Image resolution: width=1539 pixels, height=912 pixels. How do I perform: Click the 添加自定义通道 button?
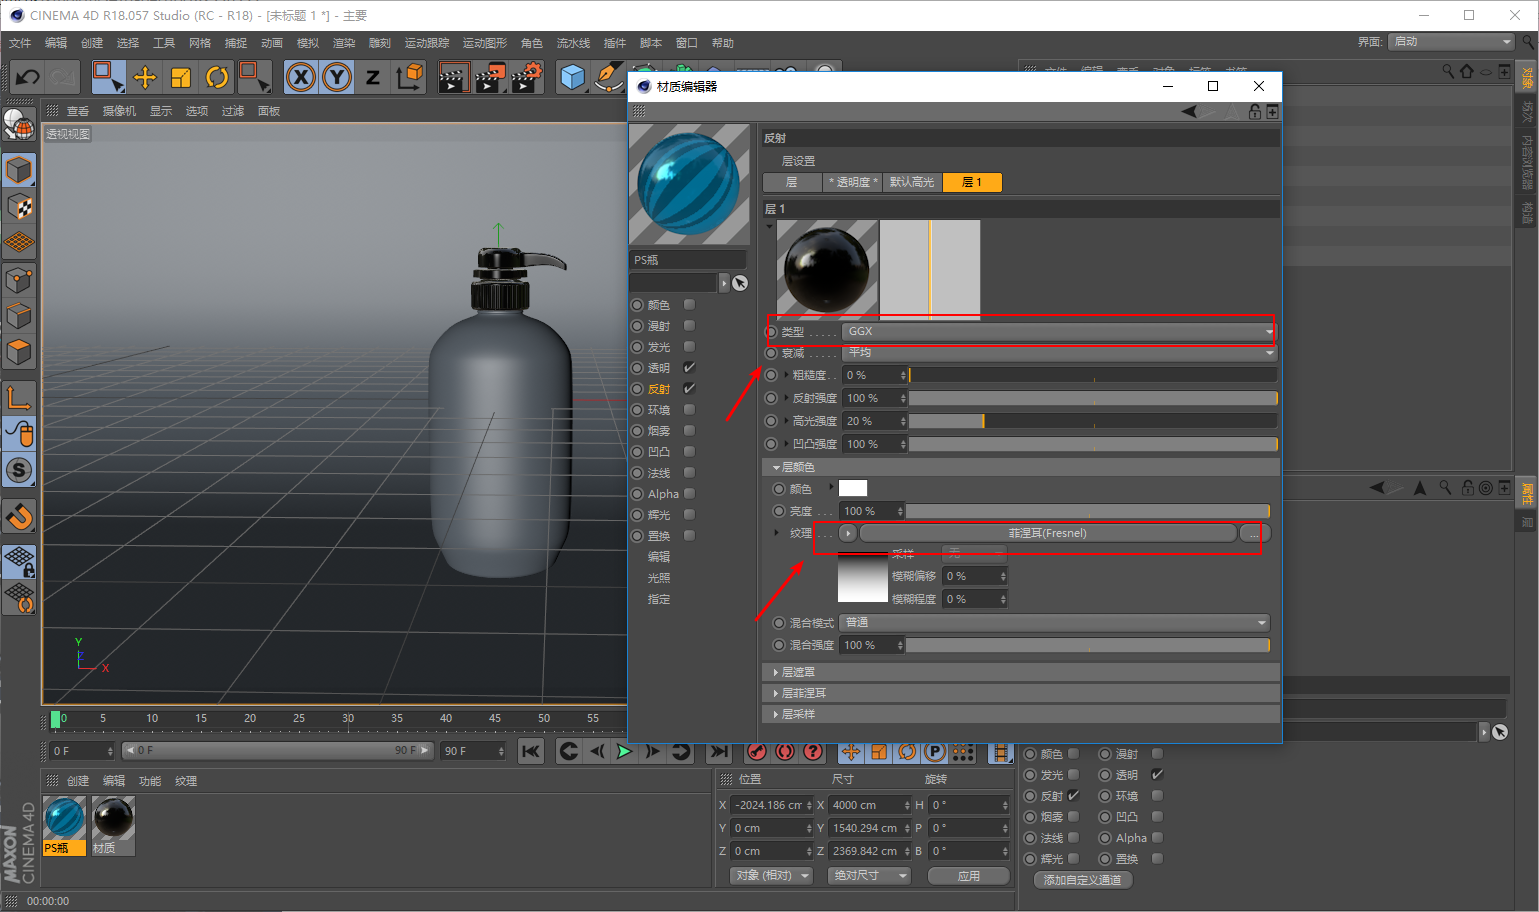pos(1083,880)
